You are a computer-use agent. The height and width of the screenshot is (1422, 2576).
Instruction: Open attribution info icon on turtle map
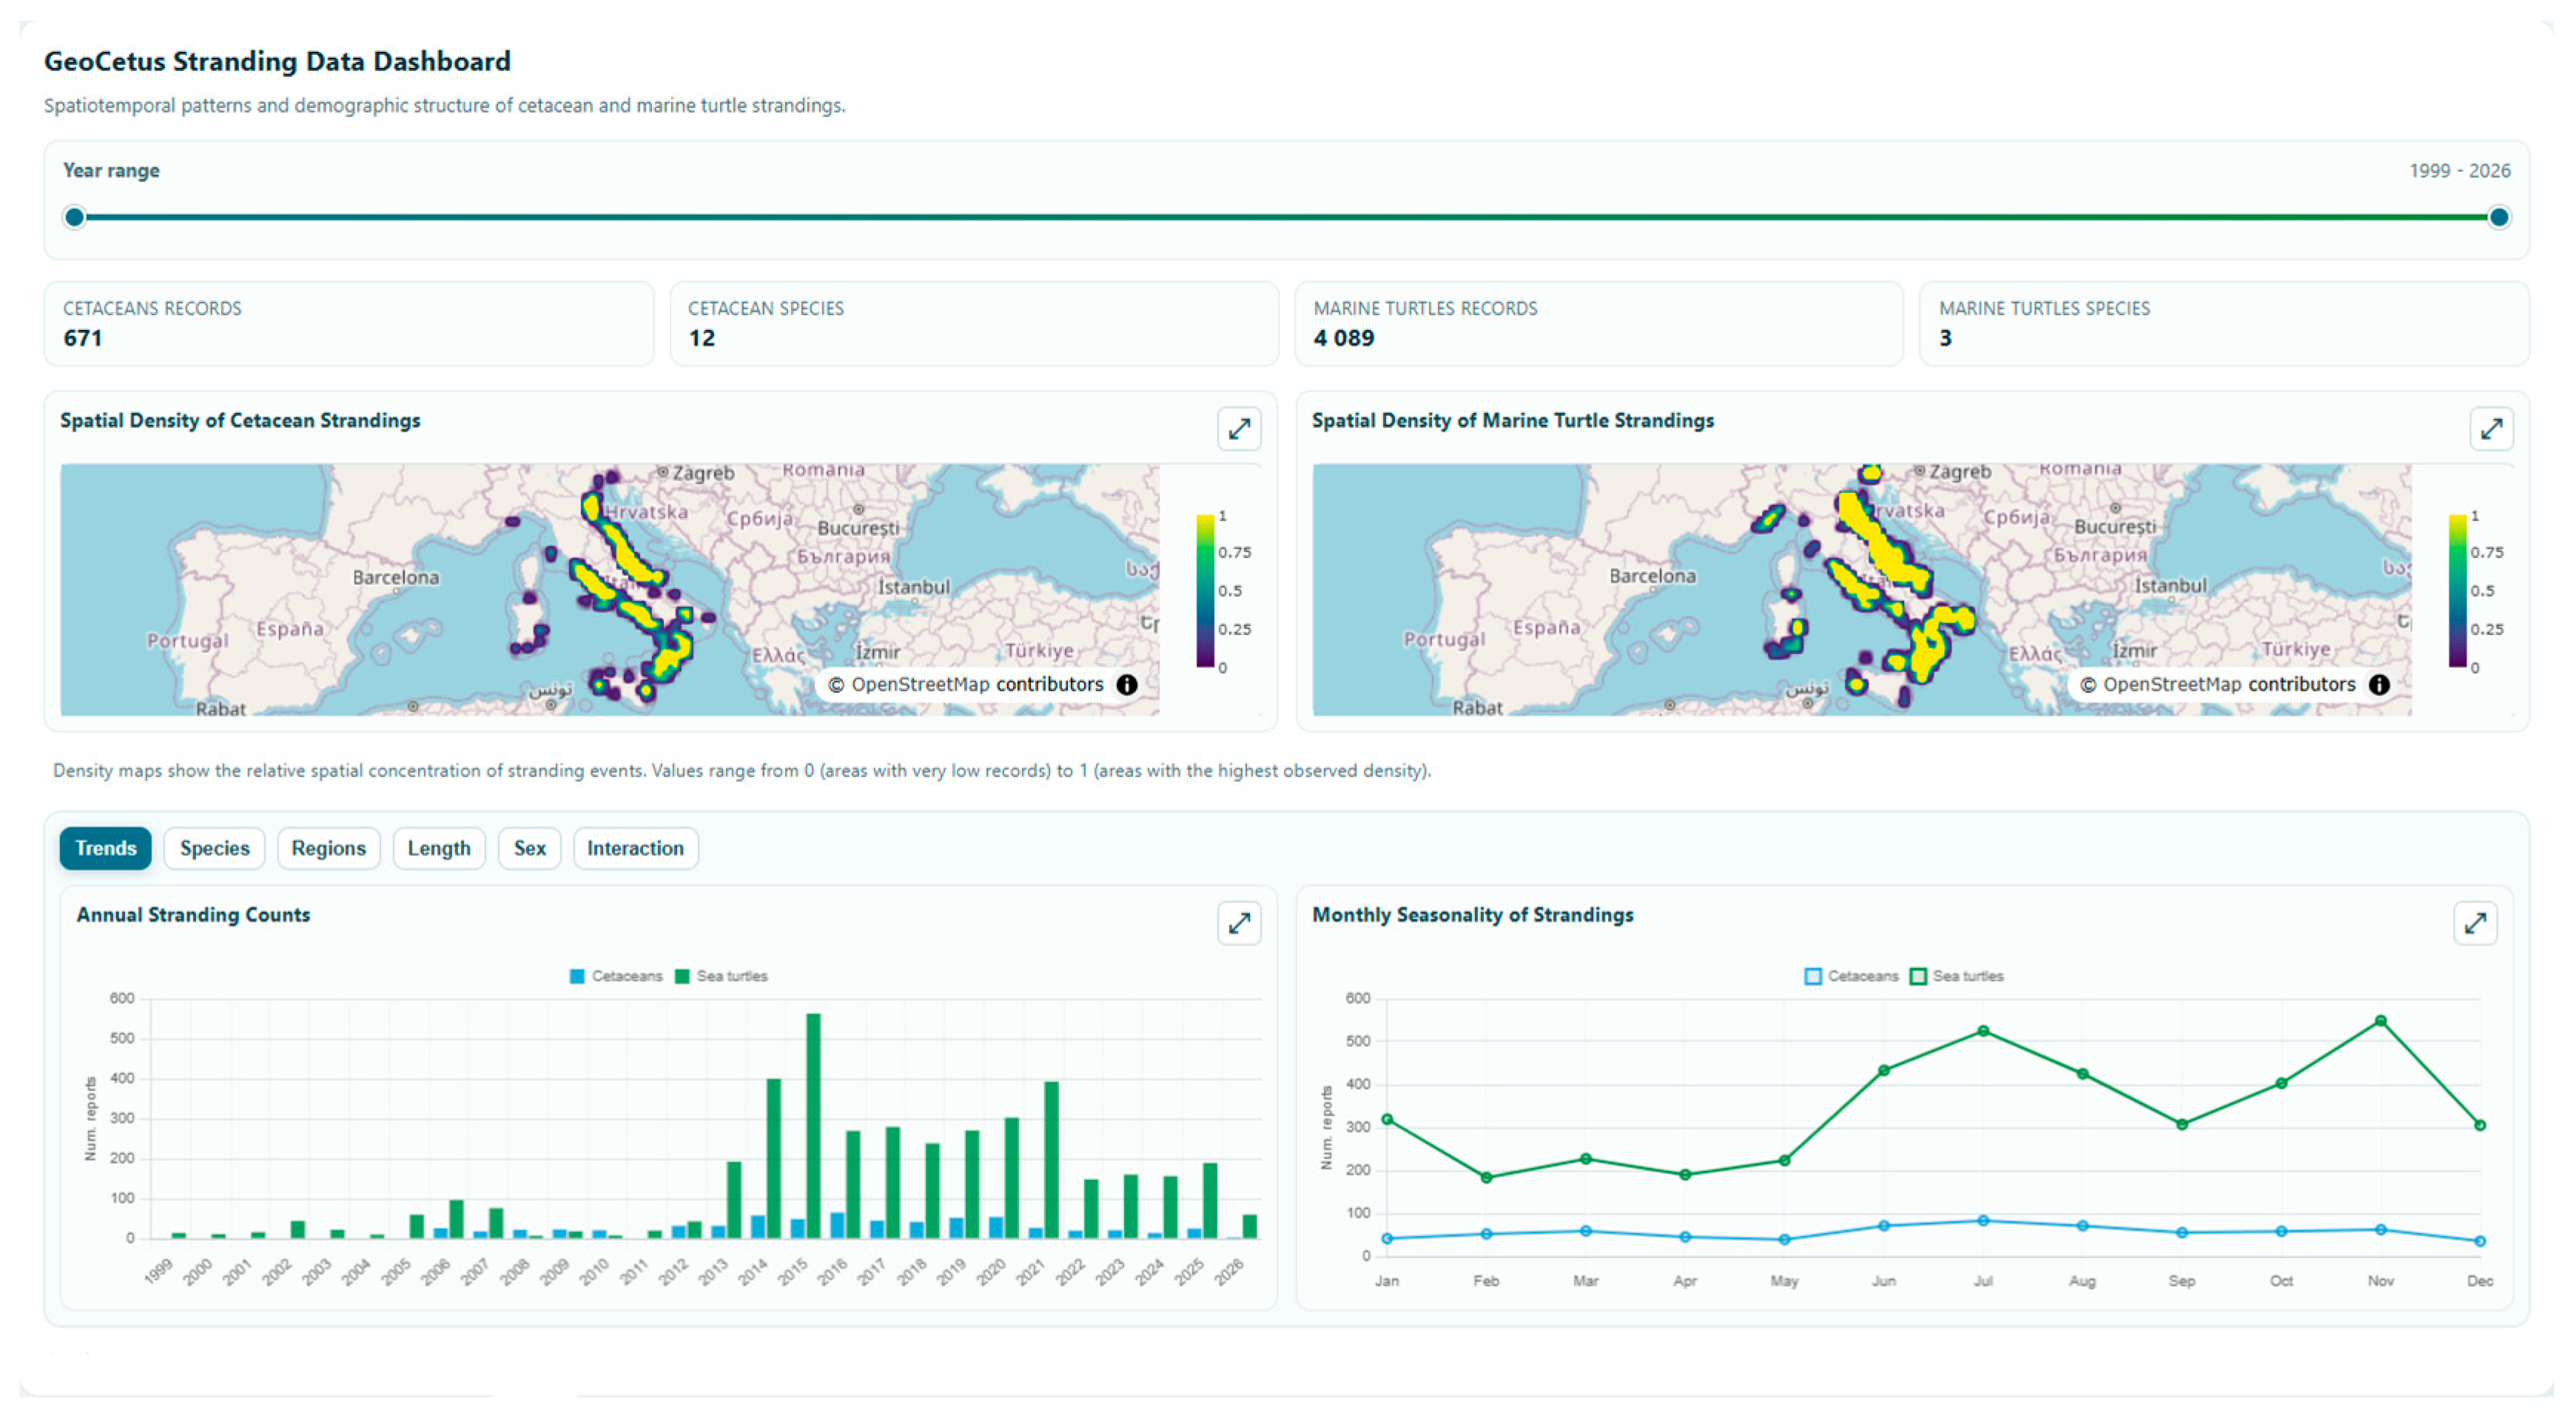[2379, 684]
